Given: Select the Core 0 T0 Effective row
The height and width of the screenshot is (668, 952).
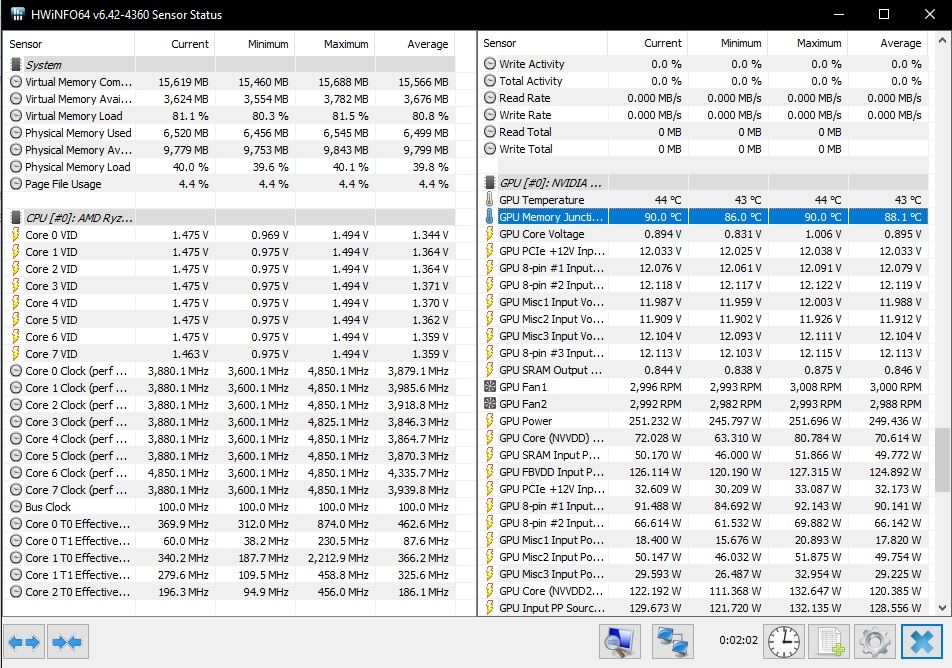Looking at the screenshot, I should pos(232,523).
